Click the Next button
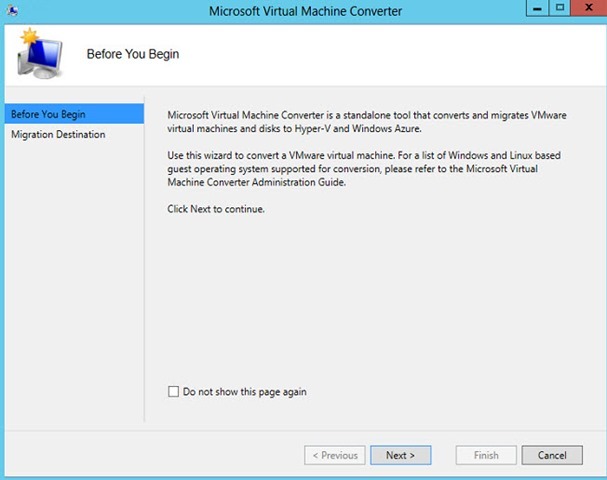Viewport: 607px width, 480px height. tap(400, 455)
